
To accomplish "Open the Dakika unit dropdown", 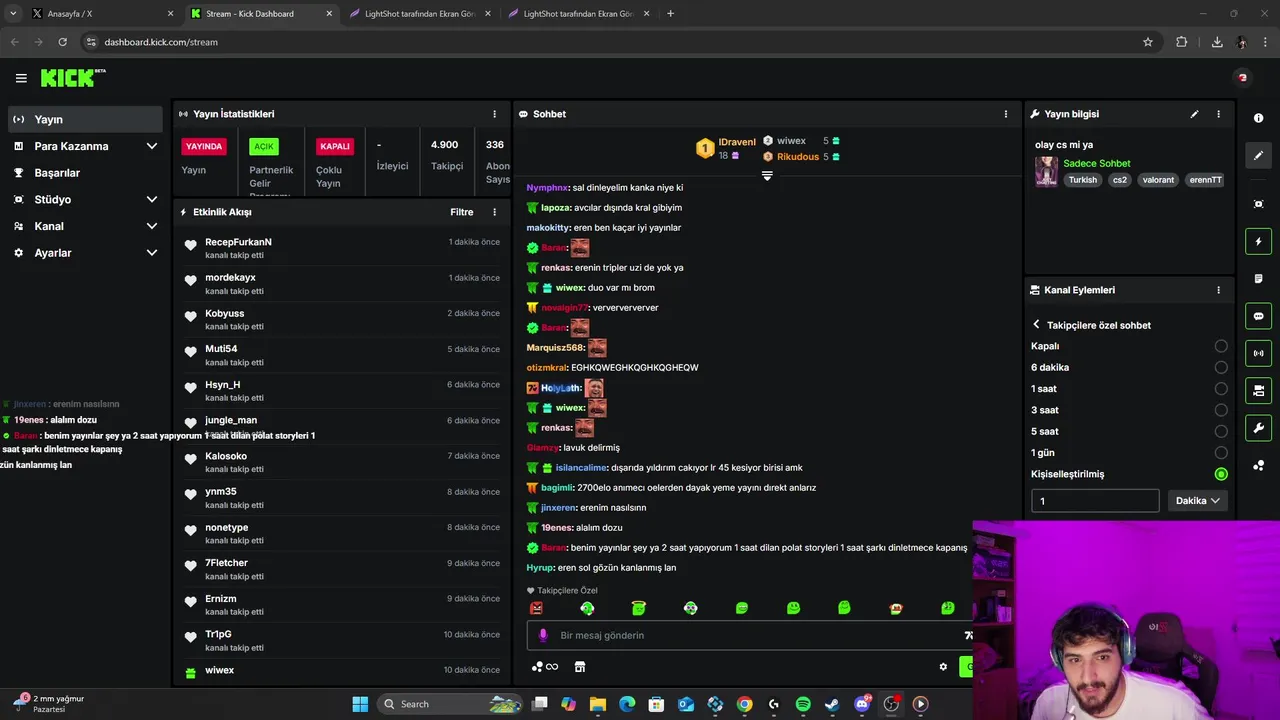I will [x=1197, y=501].
